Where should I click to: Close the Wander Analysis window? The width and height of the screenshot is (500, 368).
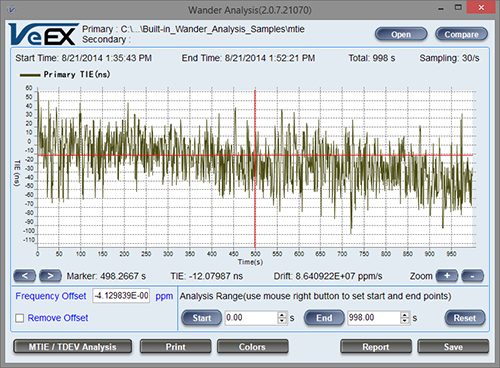pos(481,7)
